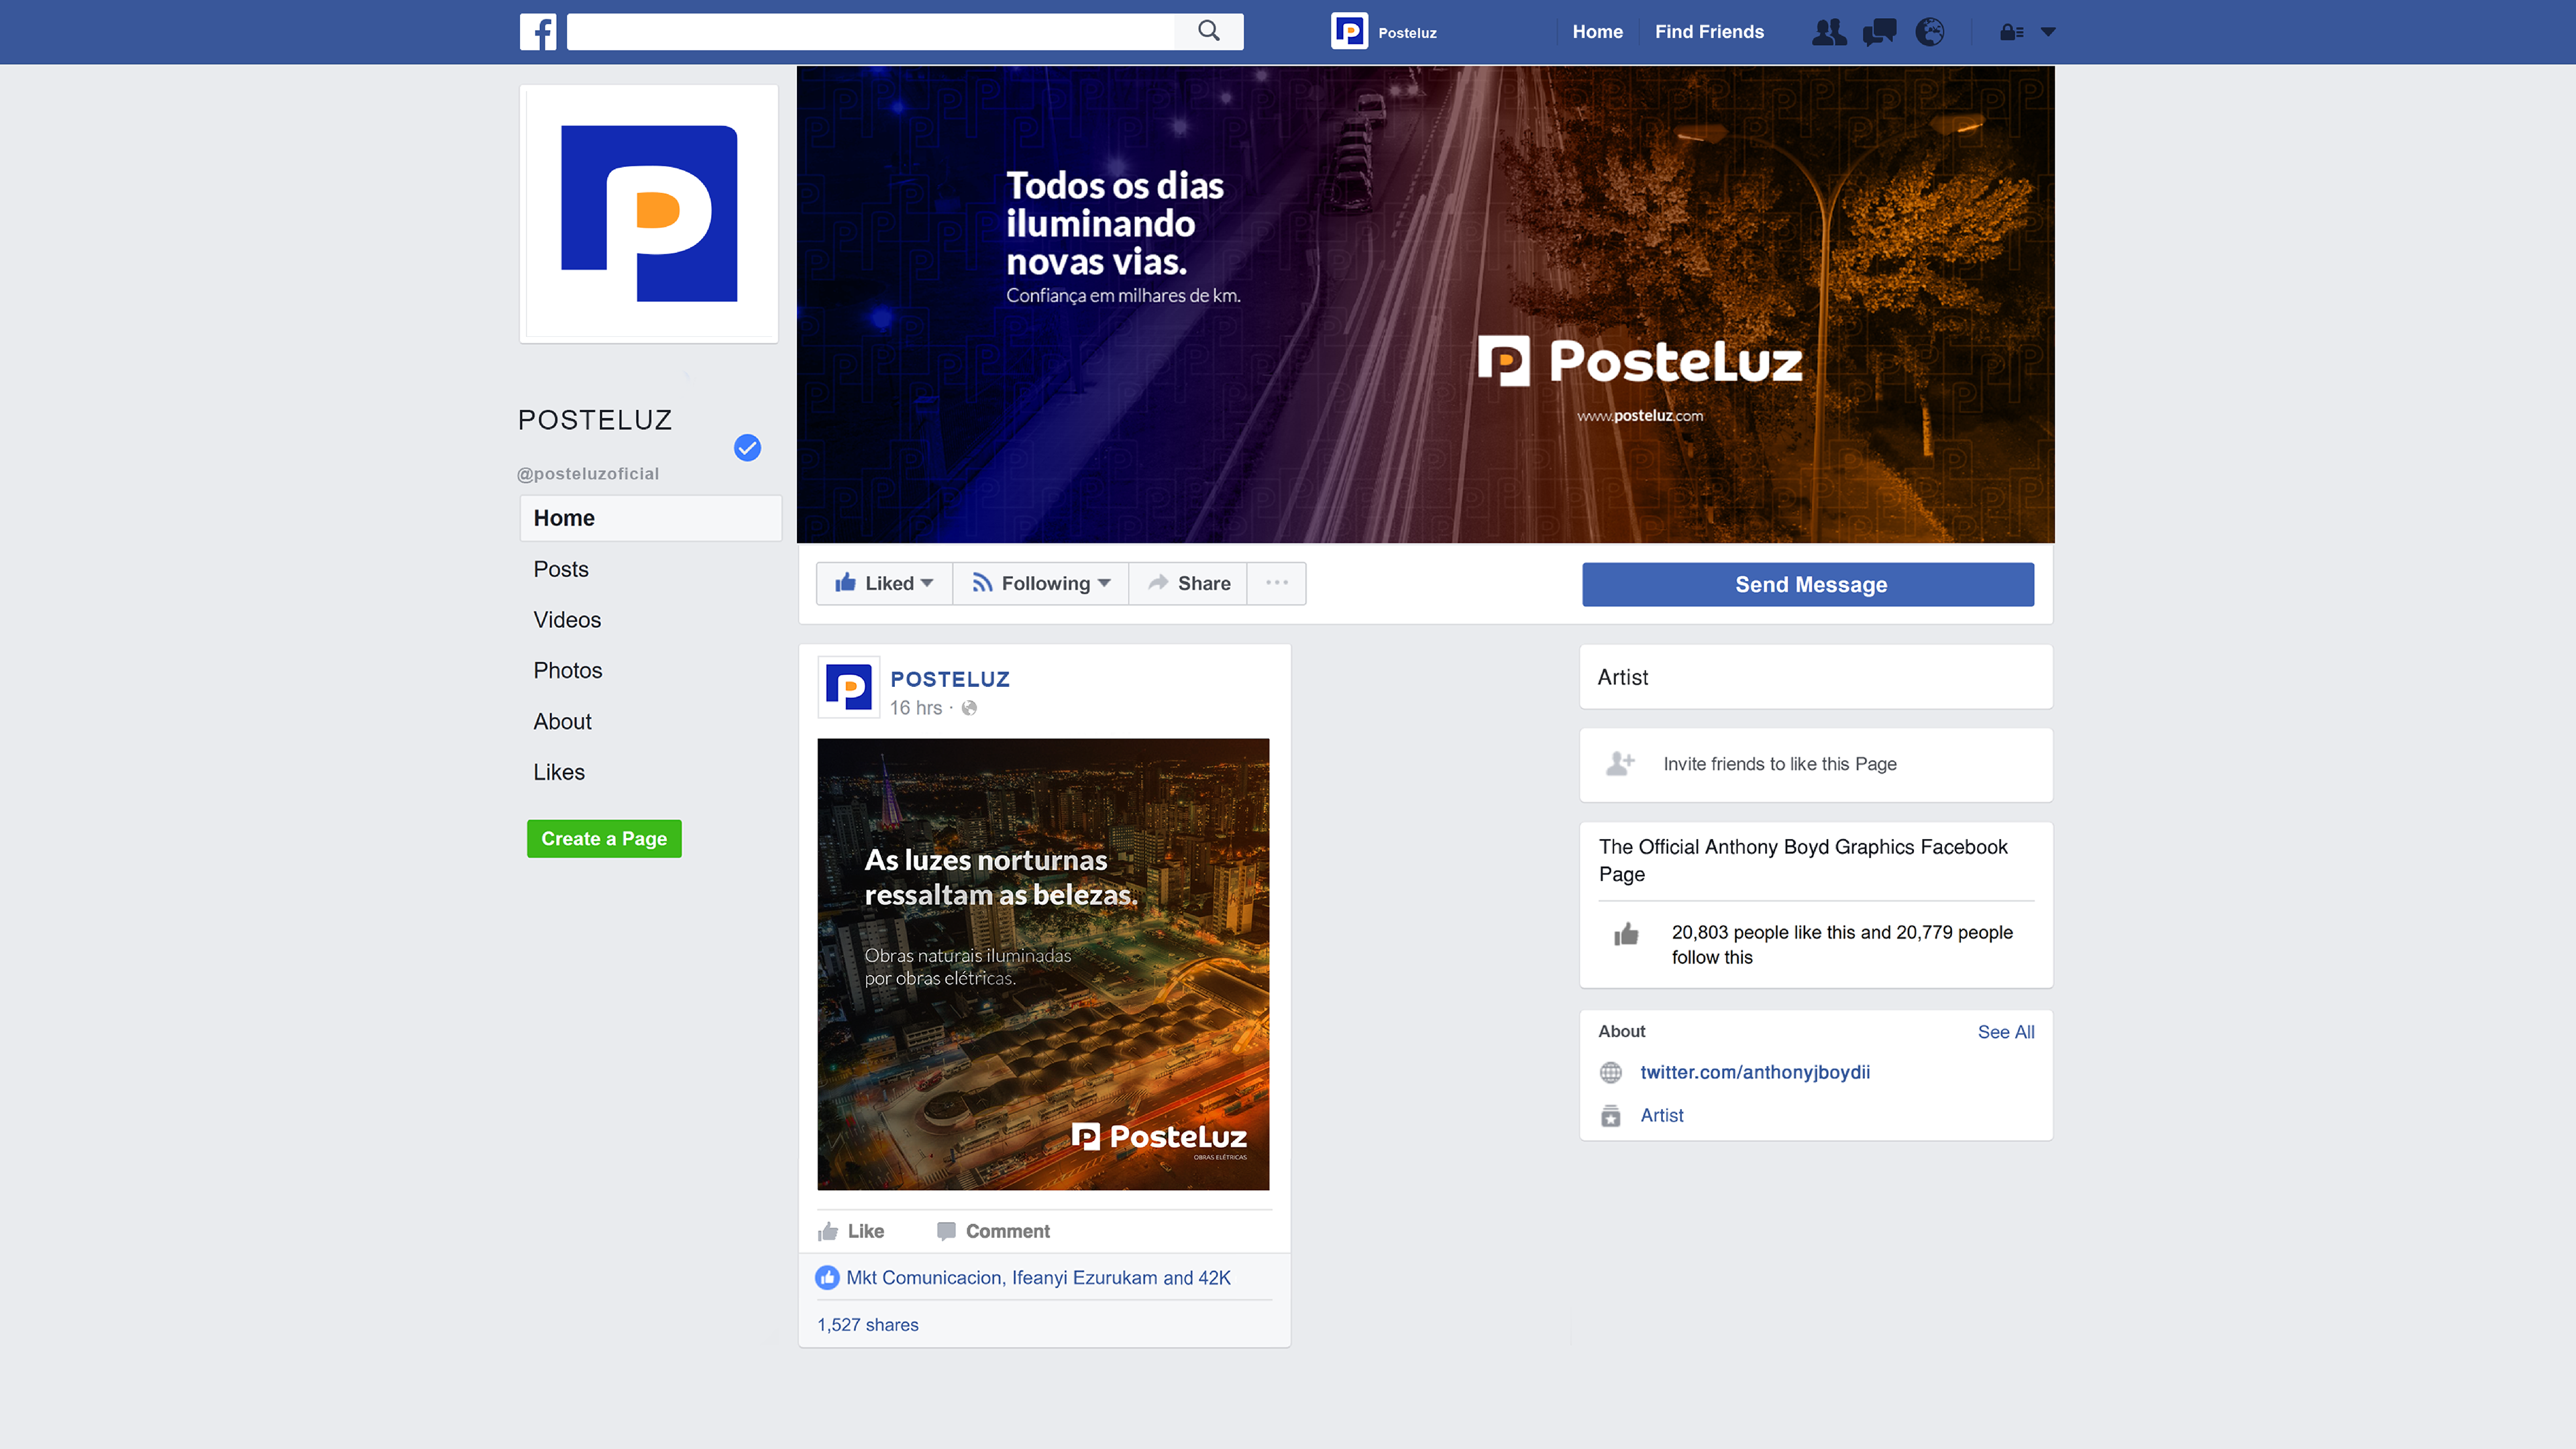The height and width of the screenshot is (1449, 2576).
Task: Open the notifications globe icon
Action: point(1929,32)
